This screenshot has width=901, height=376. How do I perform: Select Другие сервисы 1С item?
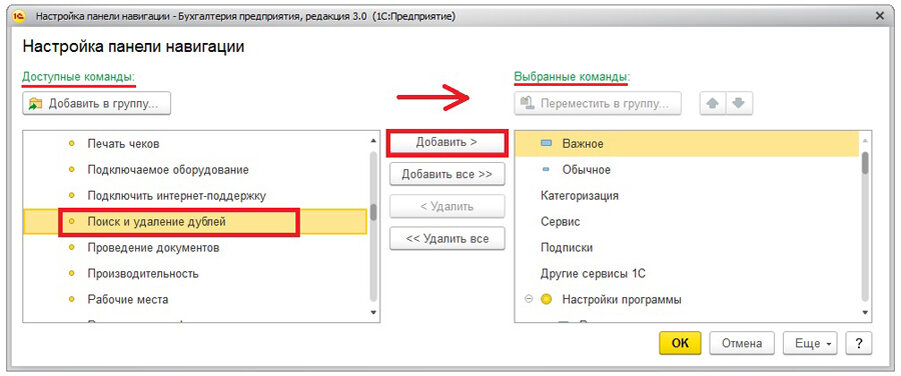pos(687,274)
